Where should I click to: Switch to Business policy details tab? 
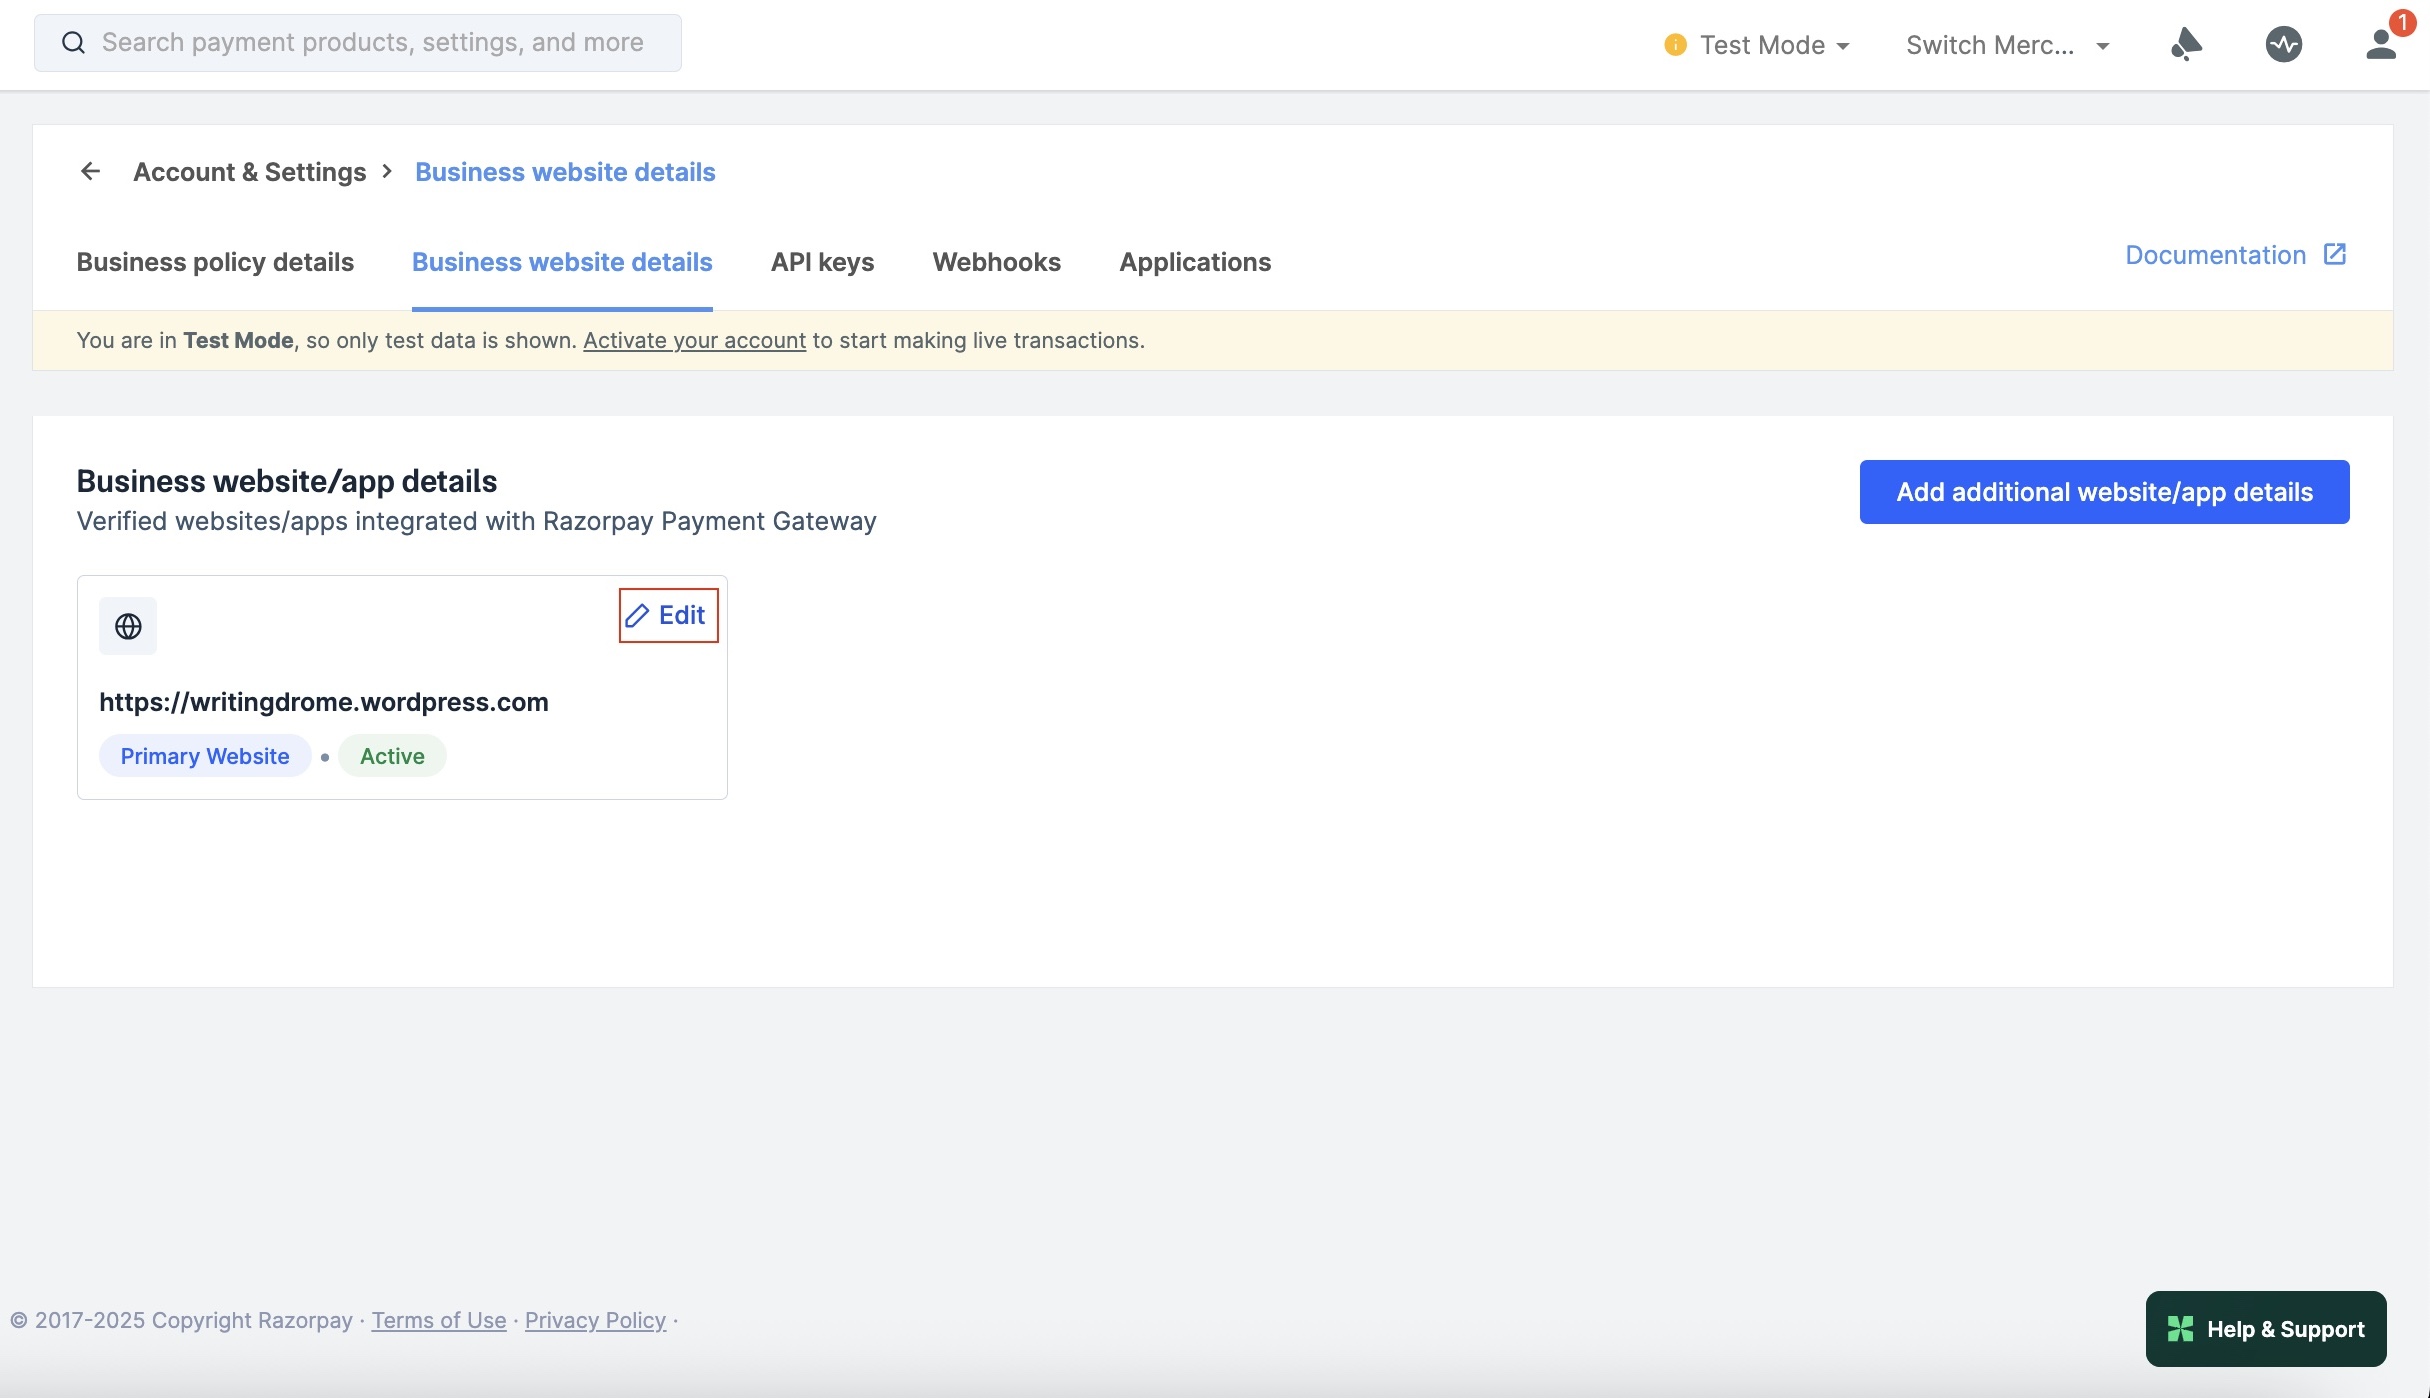[215, 262]
